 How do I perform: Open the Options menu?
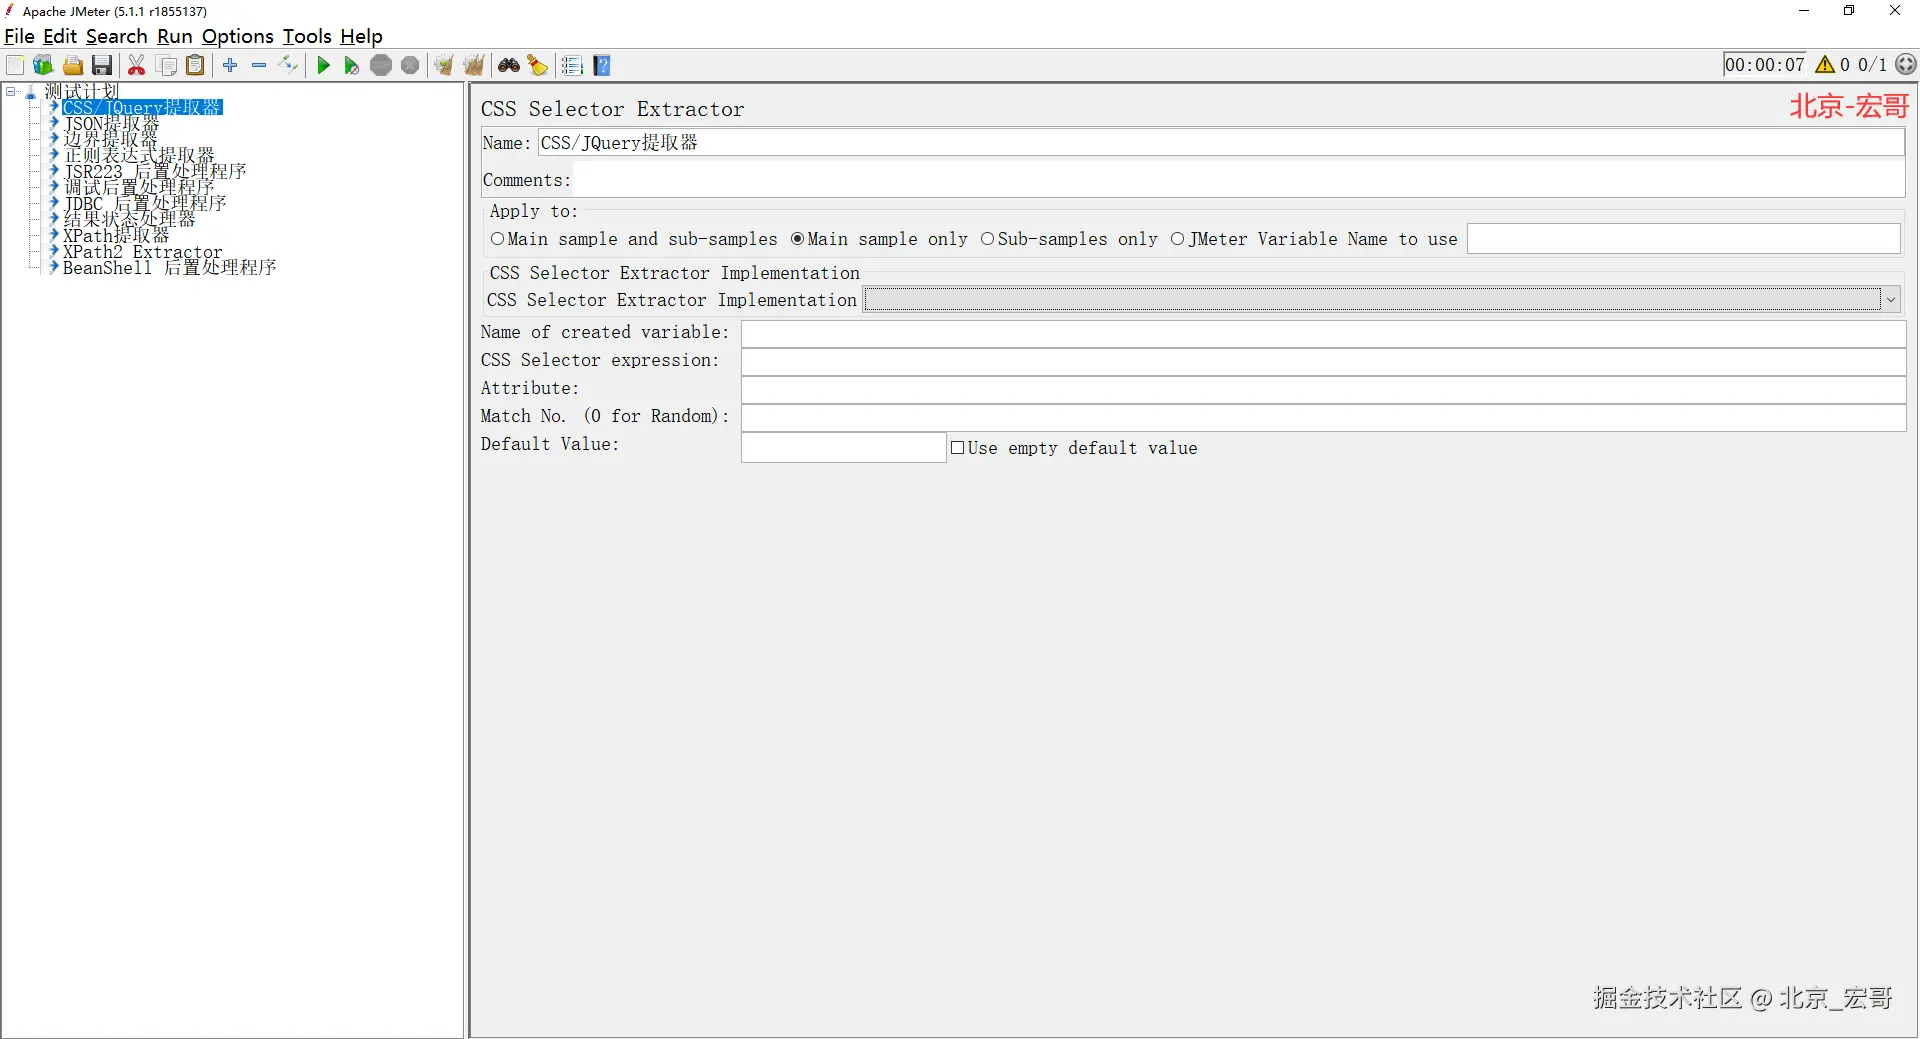[x=238, y=36]
